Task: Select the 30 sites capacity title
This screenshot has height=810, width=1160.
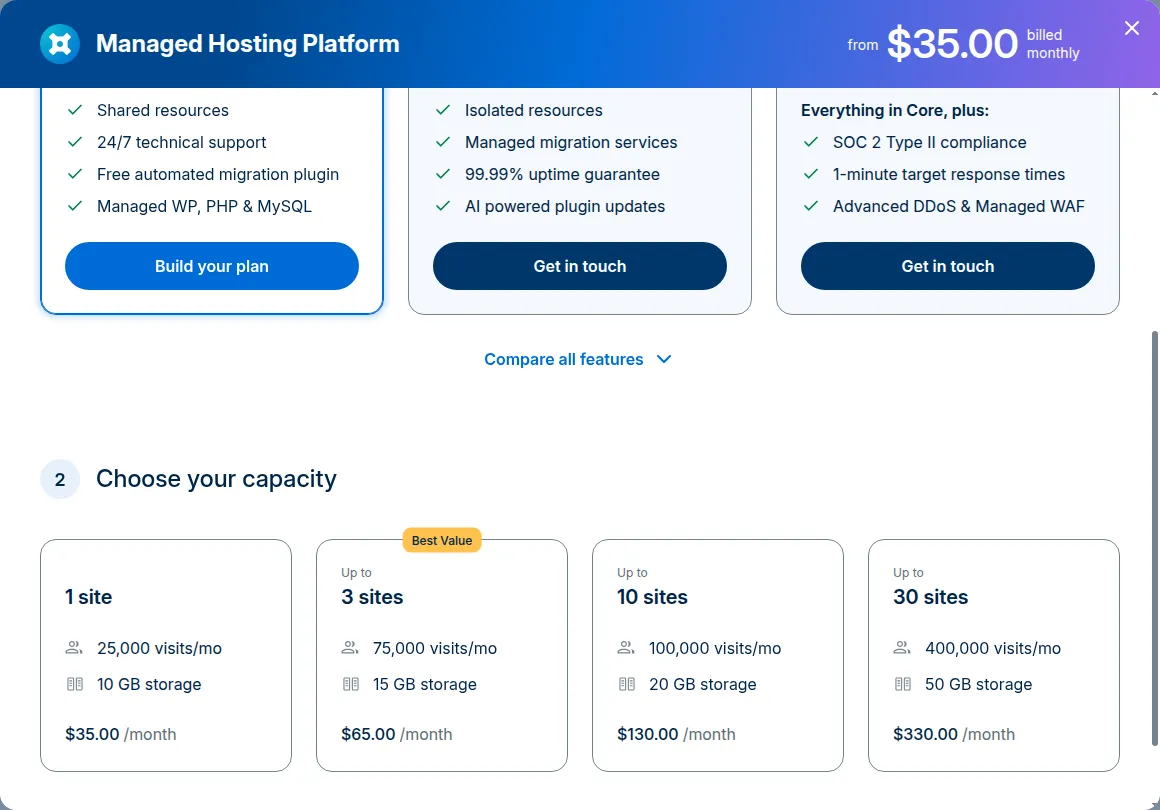Action: [931, 597]
